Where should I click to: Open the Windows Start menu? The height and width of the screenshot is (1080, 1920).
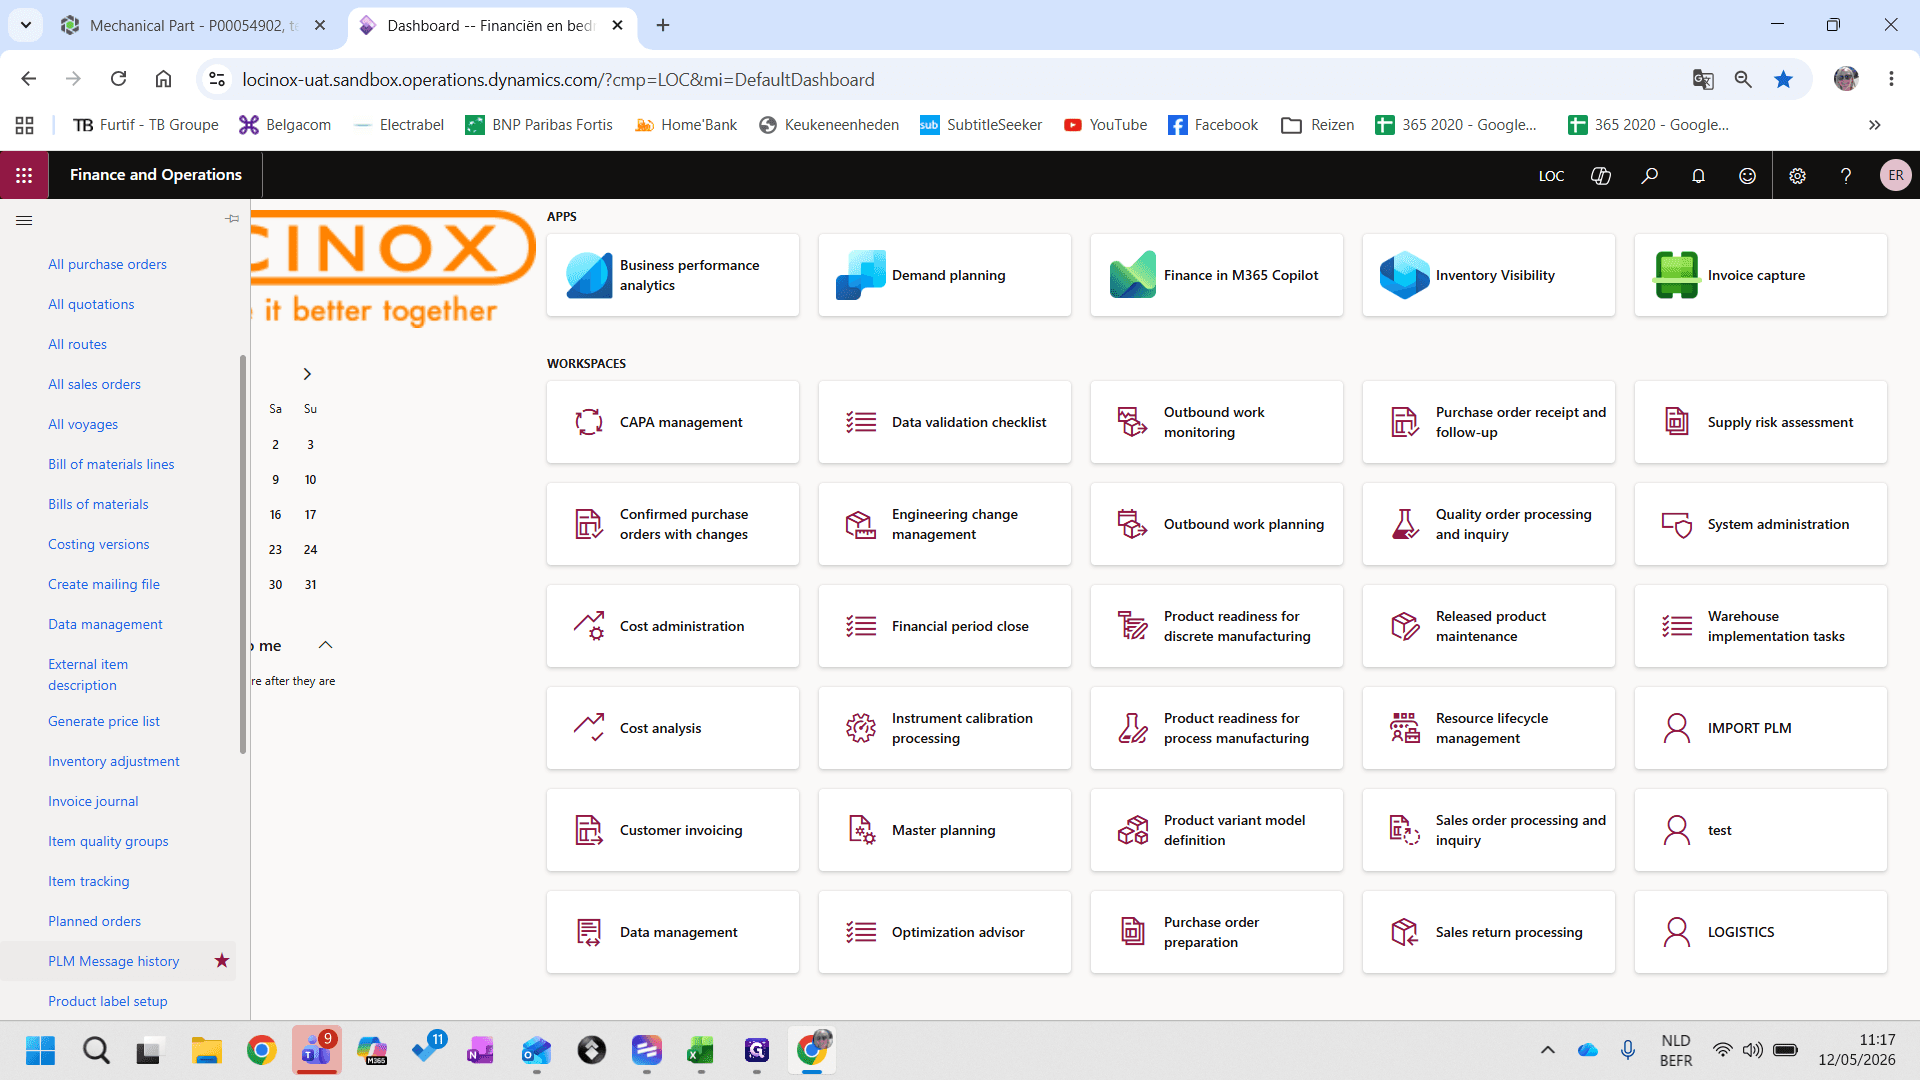(40, 1051)
